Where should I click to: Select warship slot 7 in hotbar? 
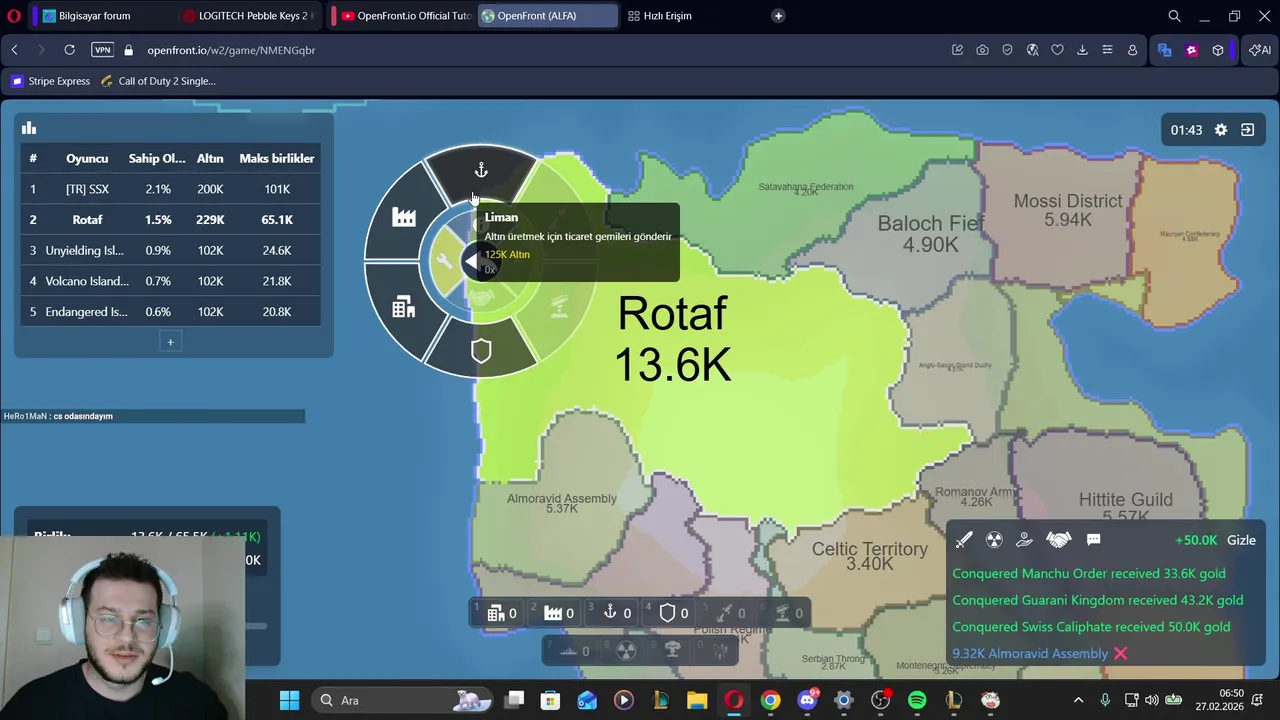coord(572,651)
